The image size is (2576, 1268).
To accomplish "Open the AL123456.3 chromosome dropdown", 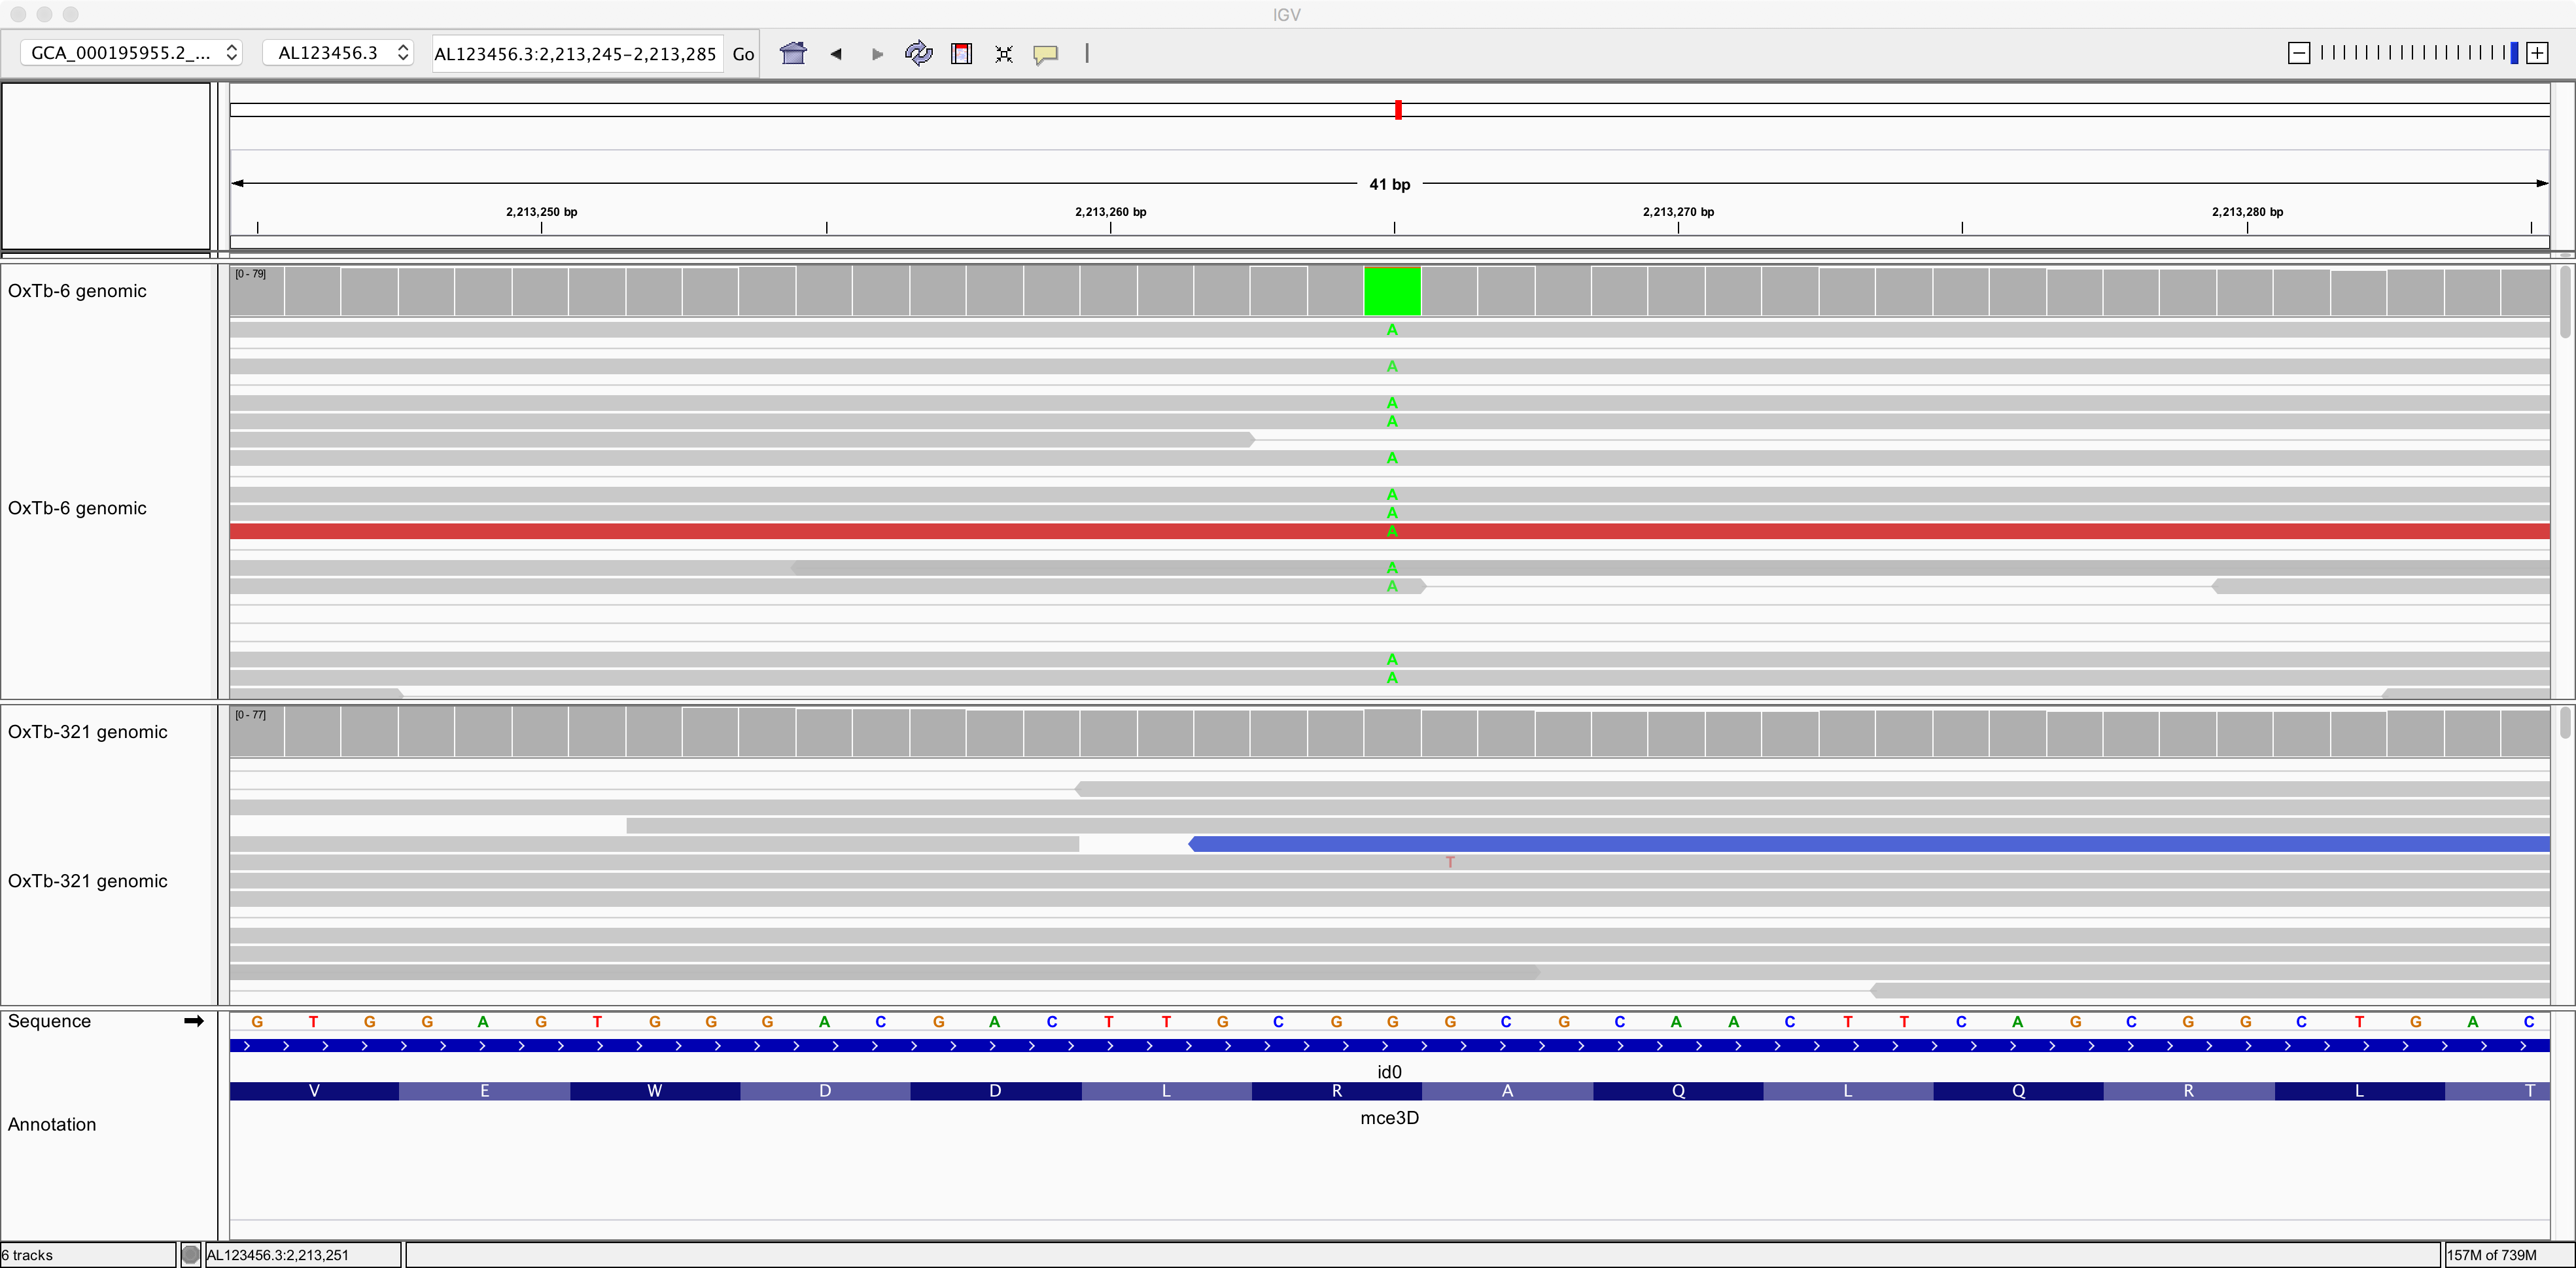I will pyautogui.click(x=341, y=53).
